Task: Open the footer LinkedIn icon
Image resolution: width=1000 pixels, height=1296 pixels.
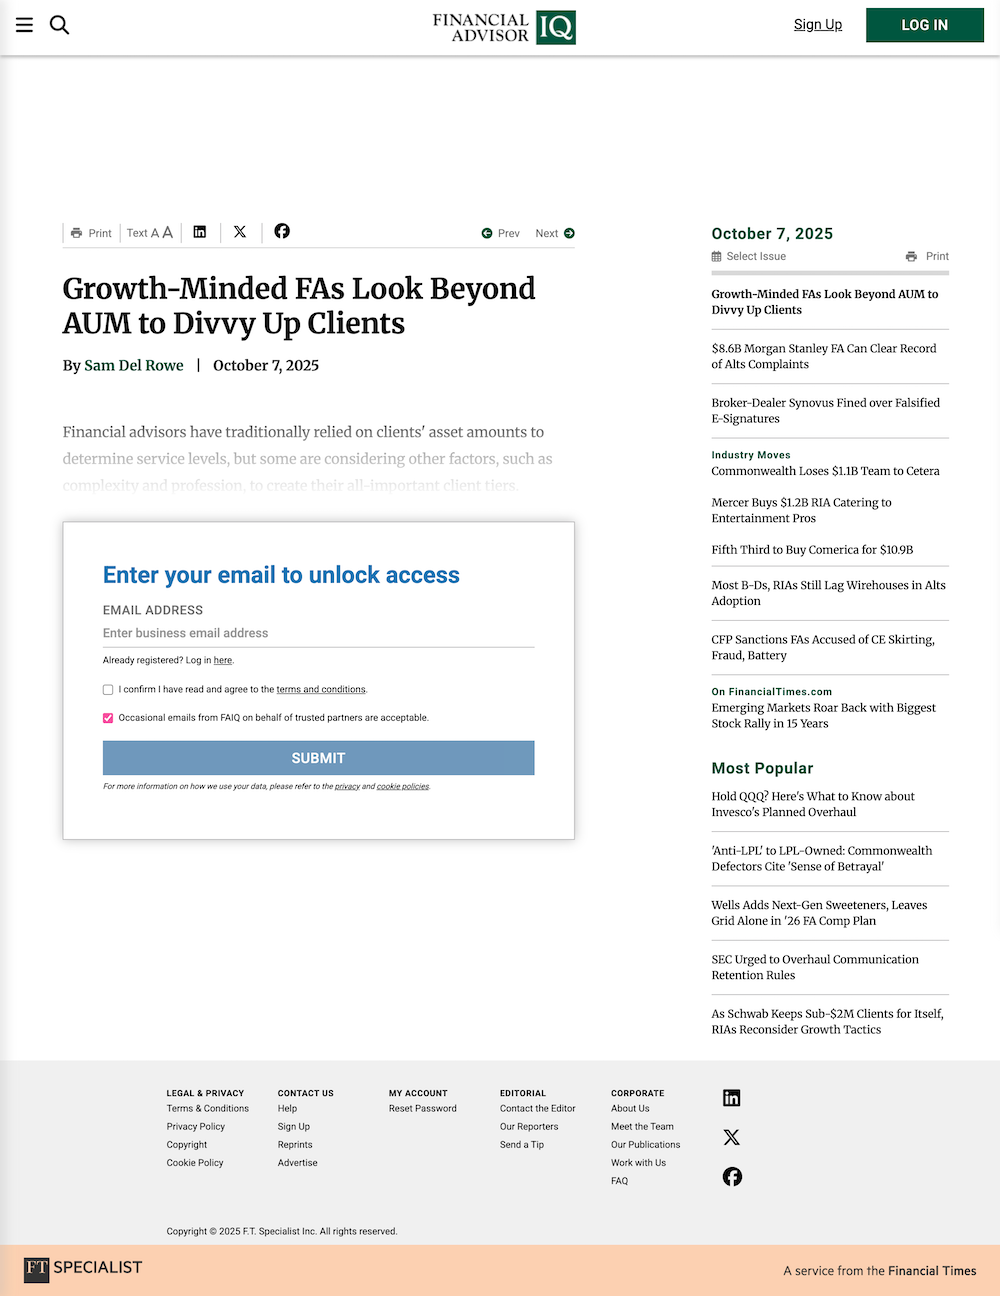Action: point(732,1098)
